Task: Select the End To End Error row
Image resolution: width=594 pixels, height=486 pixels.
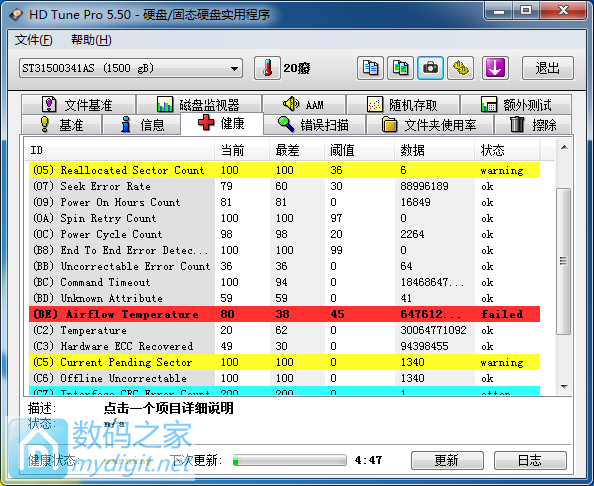Action: 284,250
